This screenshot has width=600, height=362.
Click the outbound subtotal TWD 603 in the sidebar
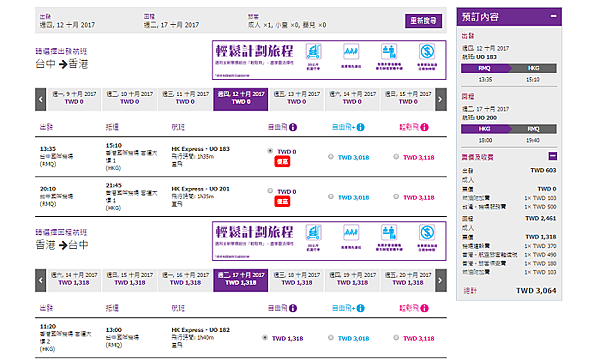543,170
